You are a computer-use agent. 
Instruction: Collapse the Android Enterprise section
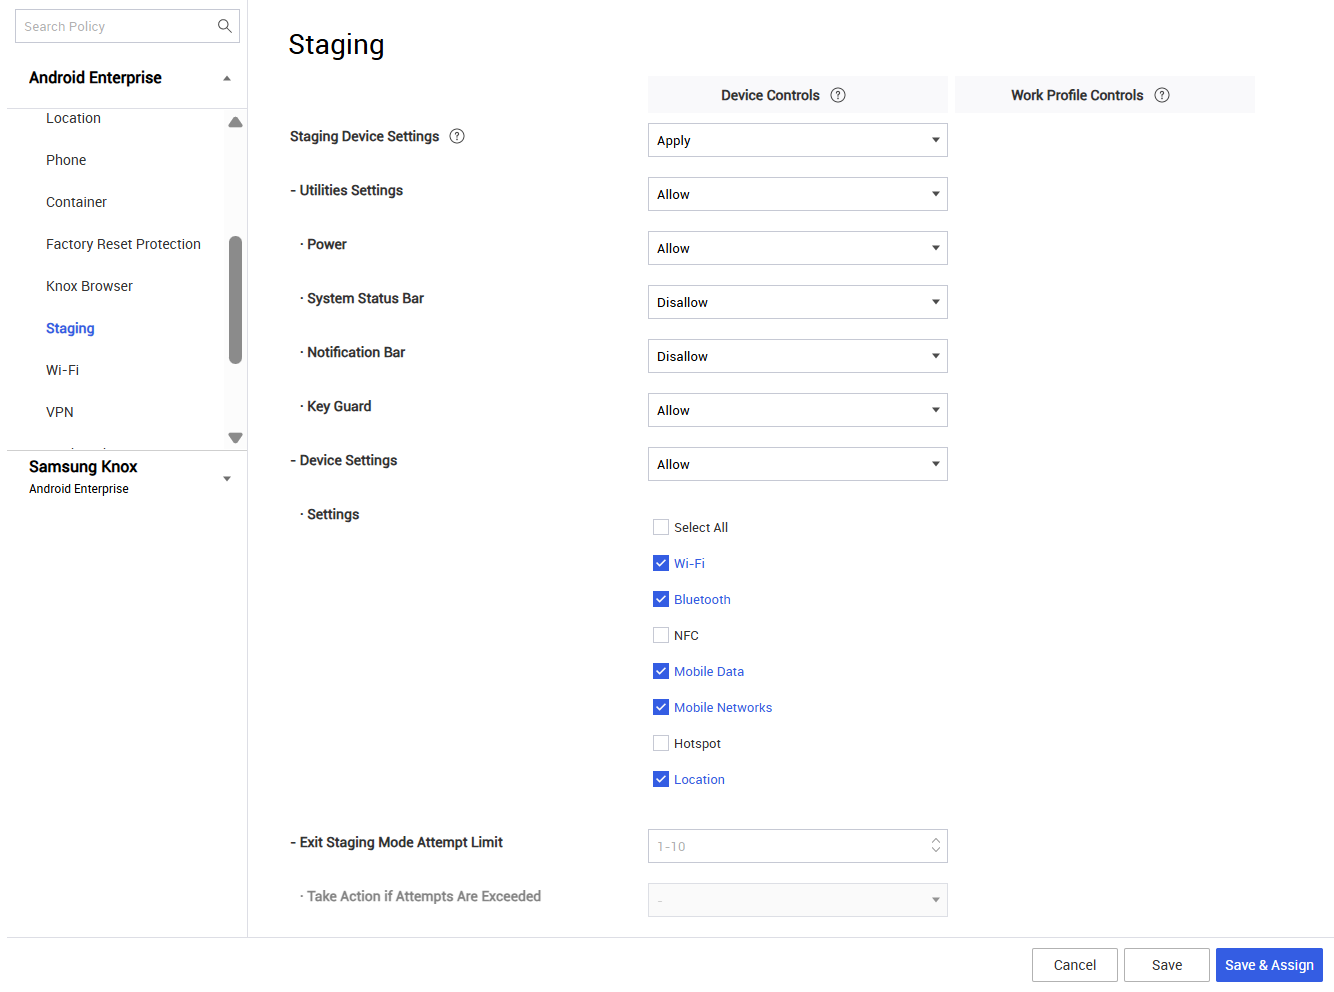pos(226,77)
